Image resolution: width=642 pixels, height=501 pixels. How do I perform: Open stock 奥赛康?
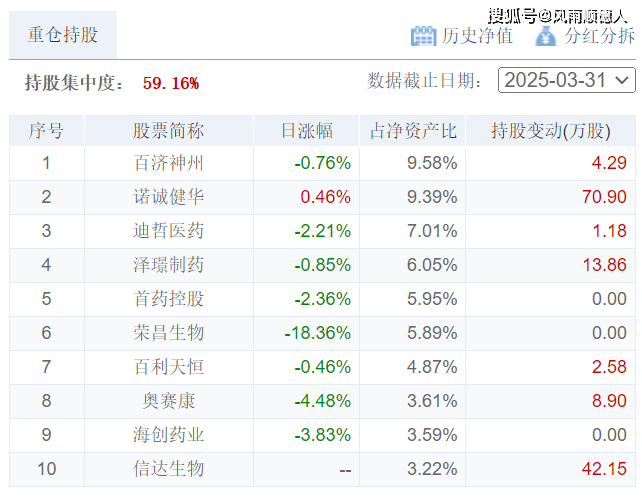168,401
